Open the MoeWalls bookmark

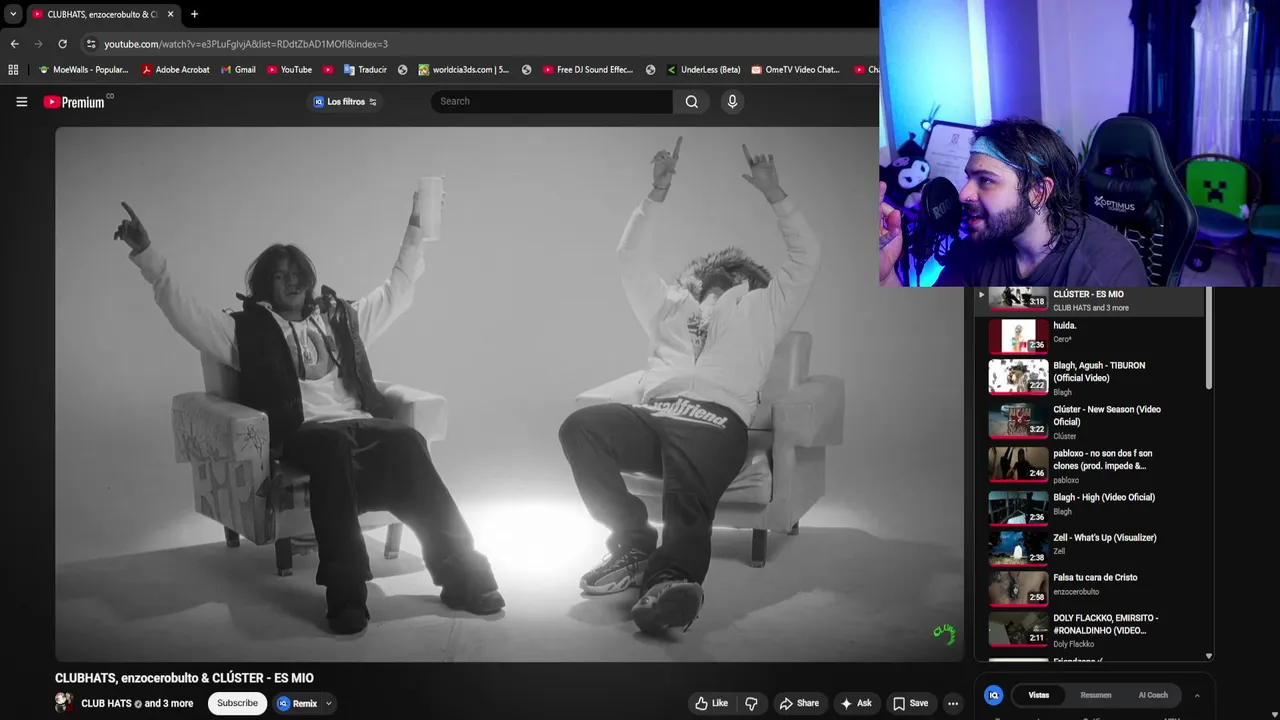[x=83, y=70]
